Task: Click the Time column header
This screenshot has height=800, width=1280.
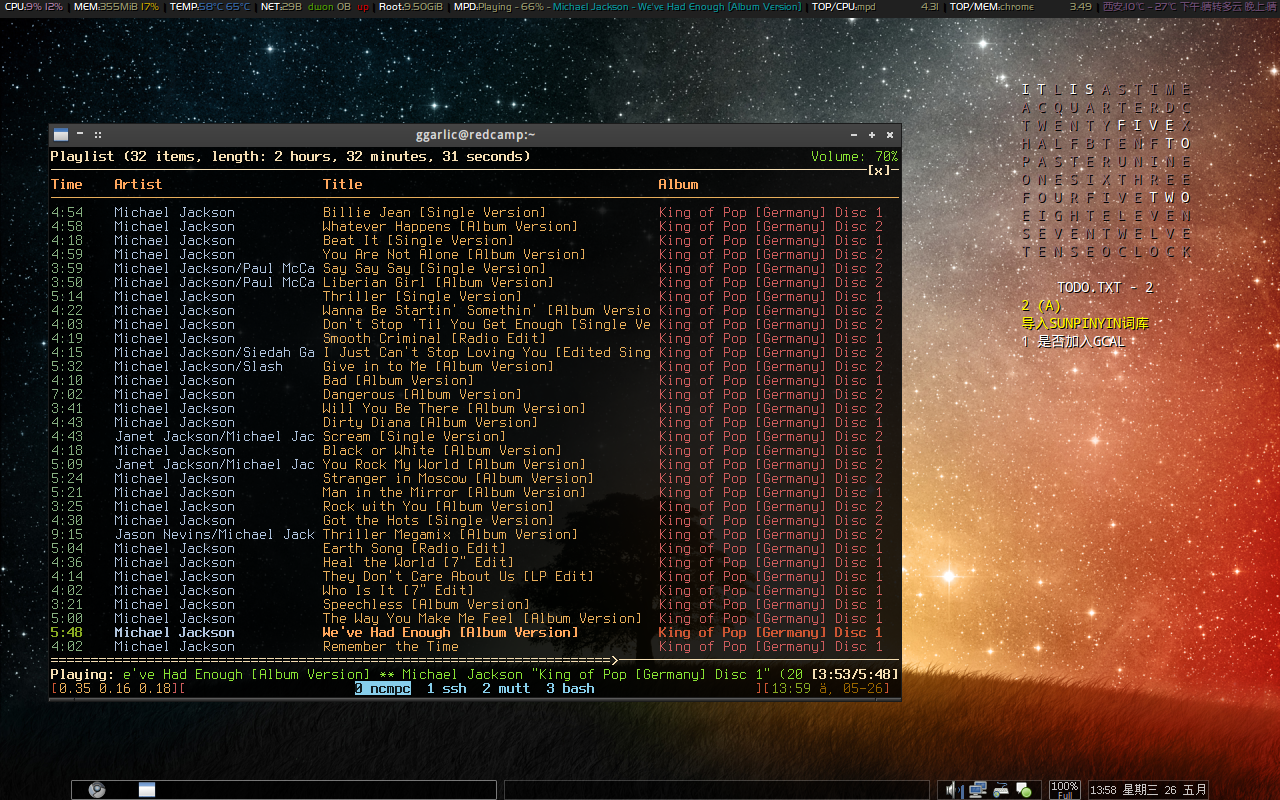Action: pyautogui.click(x=66, y=184)
